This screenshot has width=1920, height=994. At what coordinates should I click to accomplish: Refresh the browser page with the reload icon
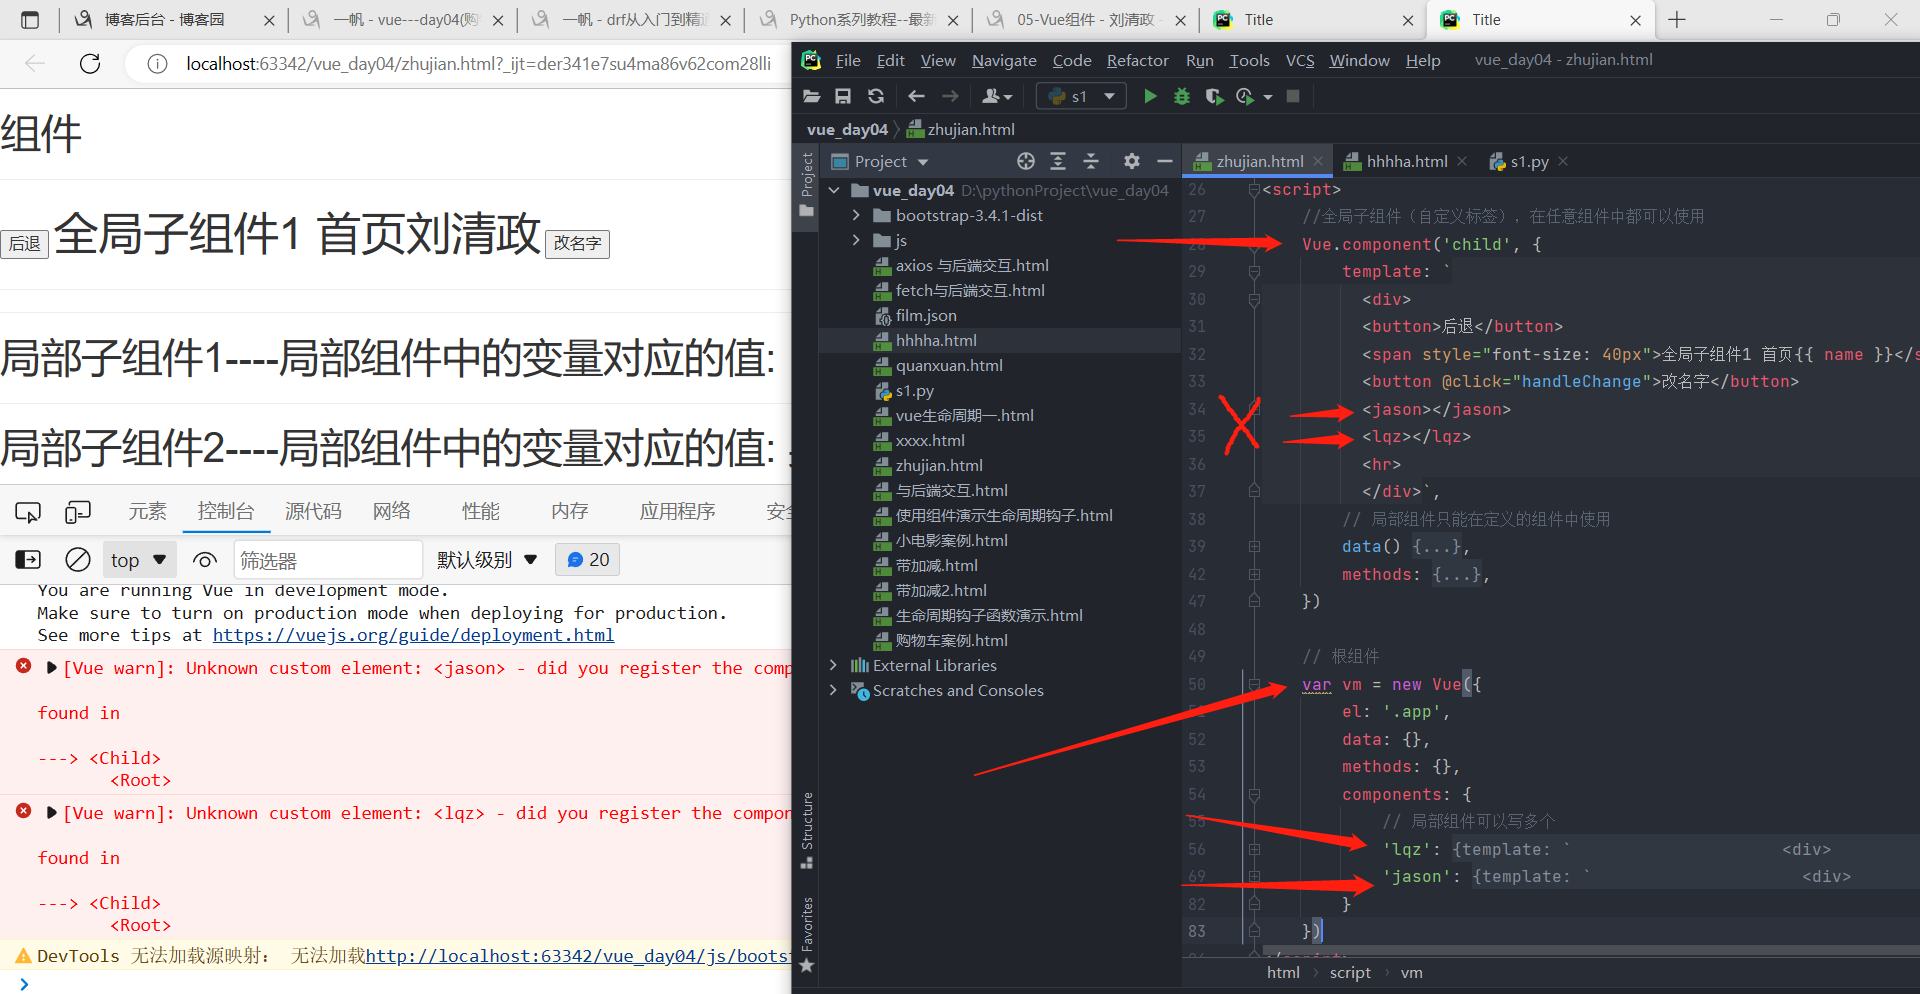point(90,64)
